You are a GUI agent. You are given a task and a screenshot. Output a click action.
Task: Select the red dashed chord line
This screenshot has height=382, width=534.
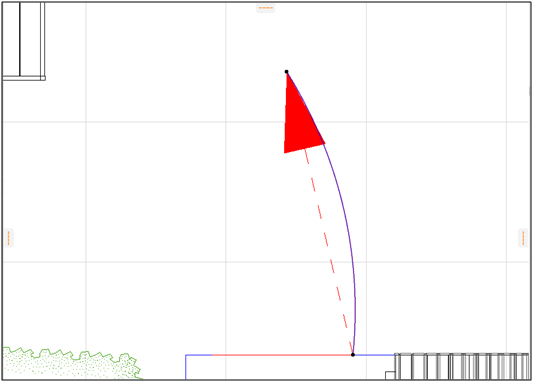[329, 252]
